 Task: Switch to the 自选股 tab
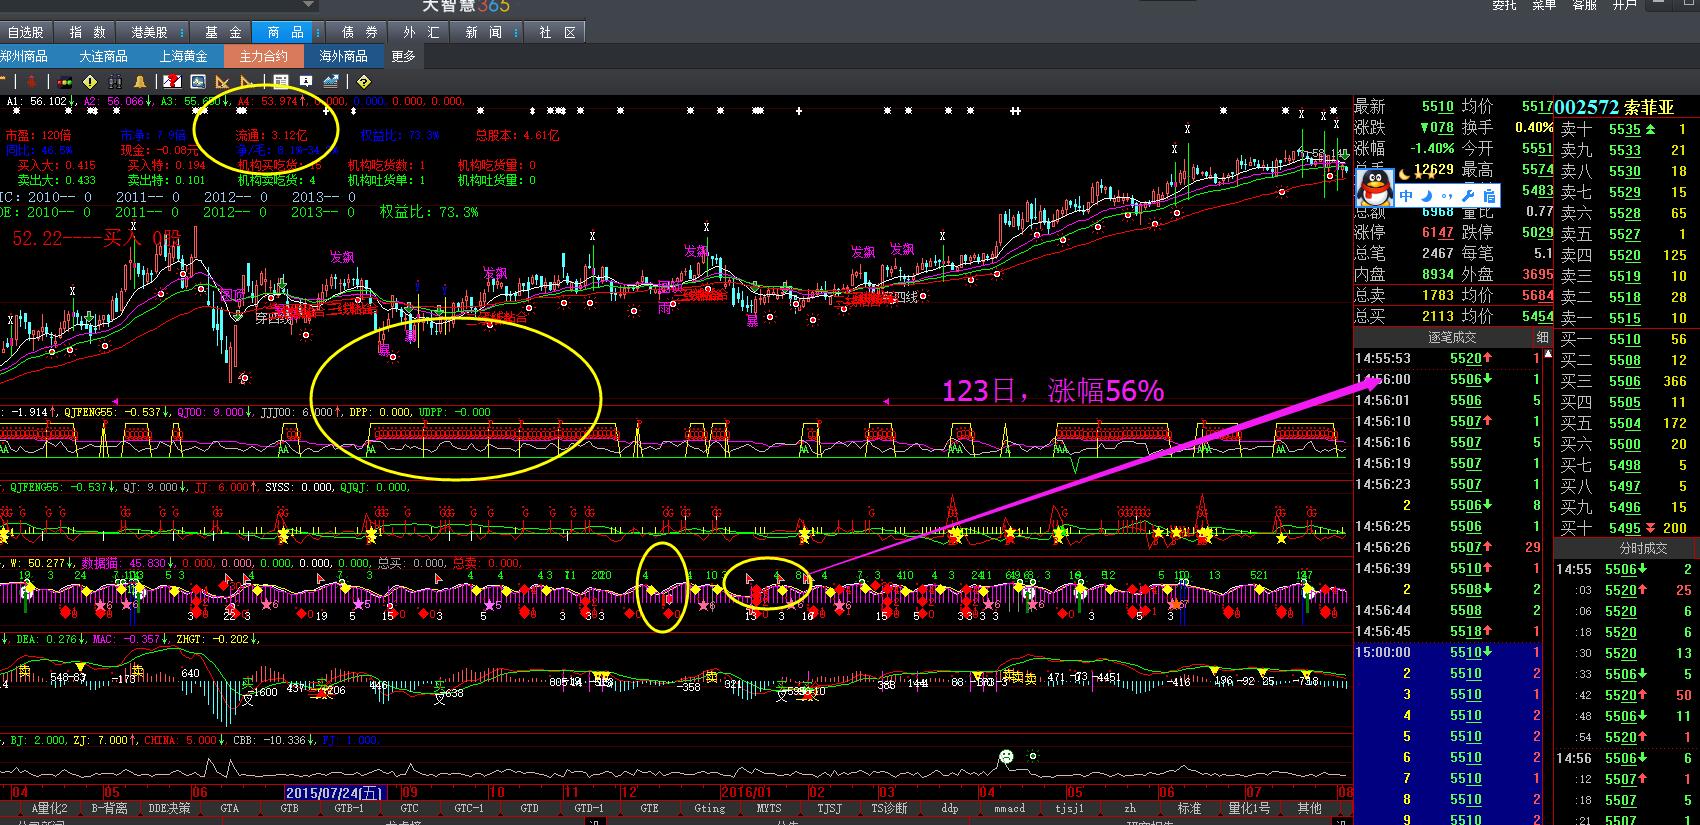tap(26, 32)
